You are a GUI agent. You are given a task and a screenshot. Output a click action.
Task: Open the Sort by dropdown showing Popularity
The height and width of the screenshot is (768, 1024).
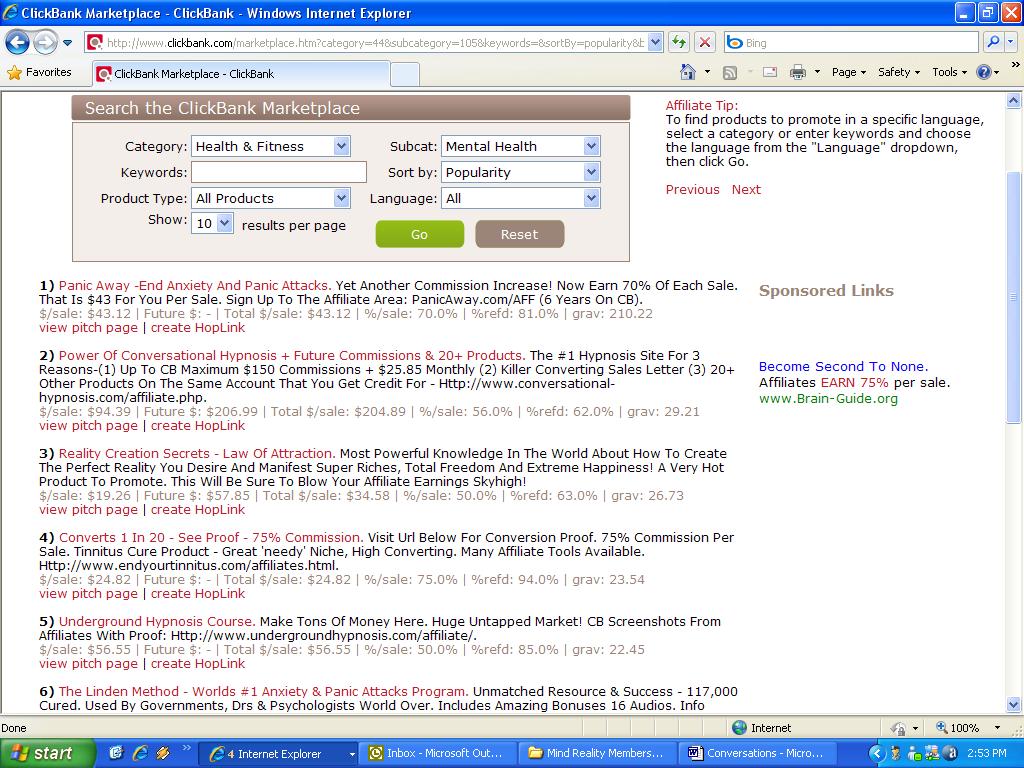click(x=520, y=172)
